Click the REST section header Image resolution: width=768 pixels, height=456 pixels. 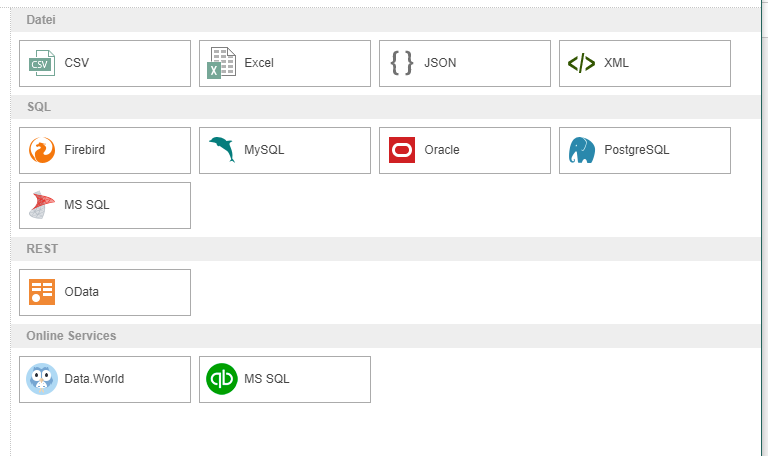pos(385,249)
